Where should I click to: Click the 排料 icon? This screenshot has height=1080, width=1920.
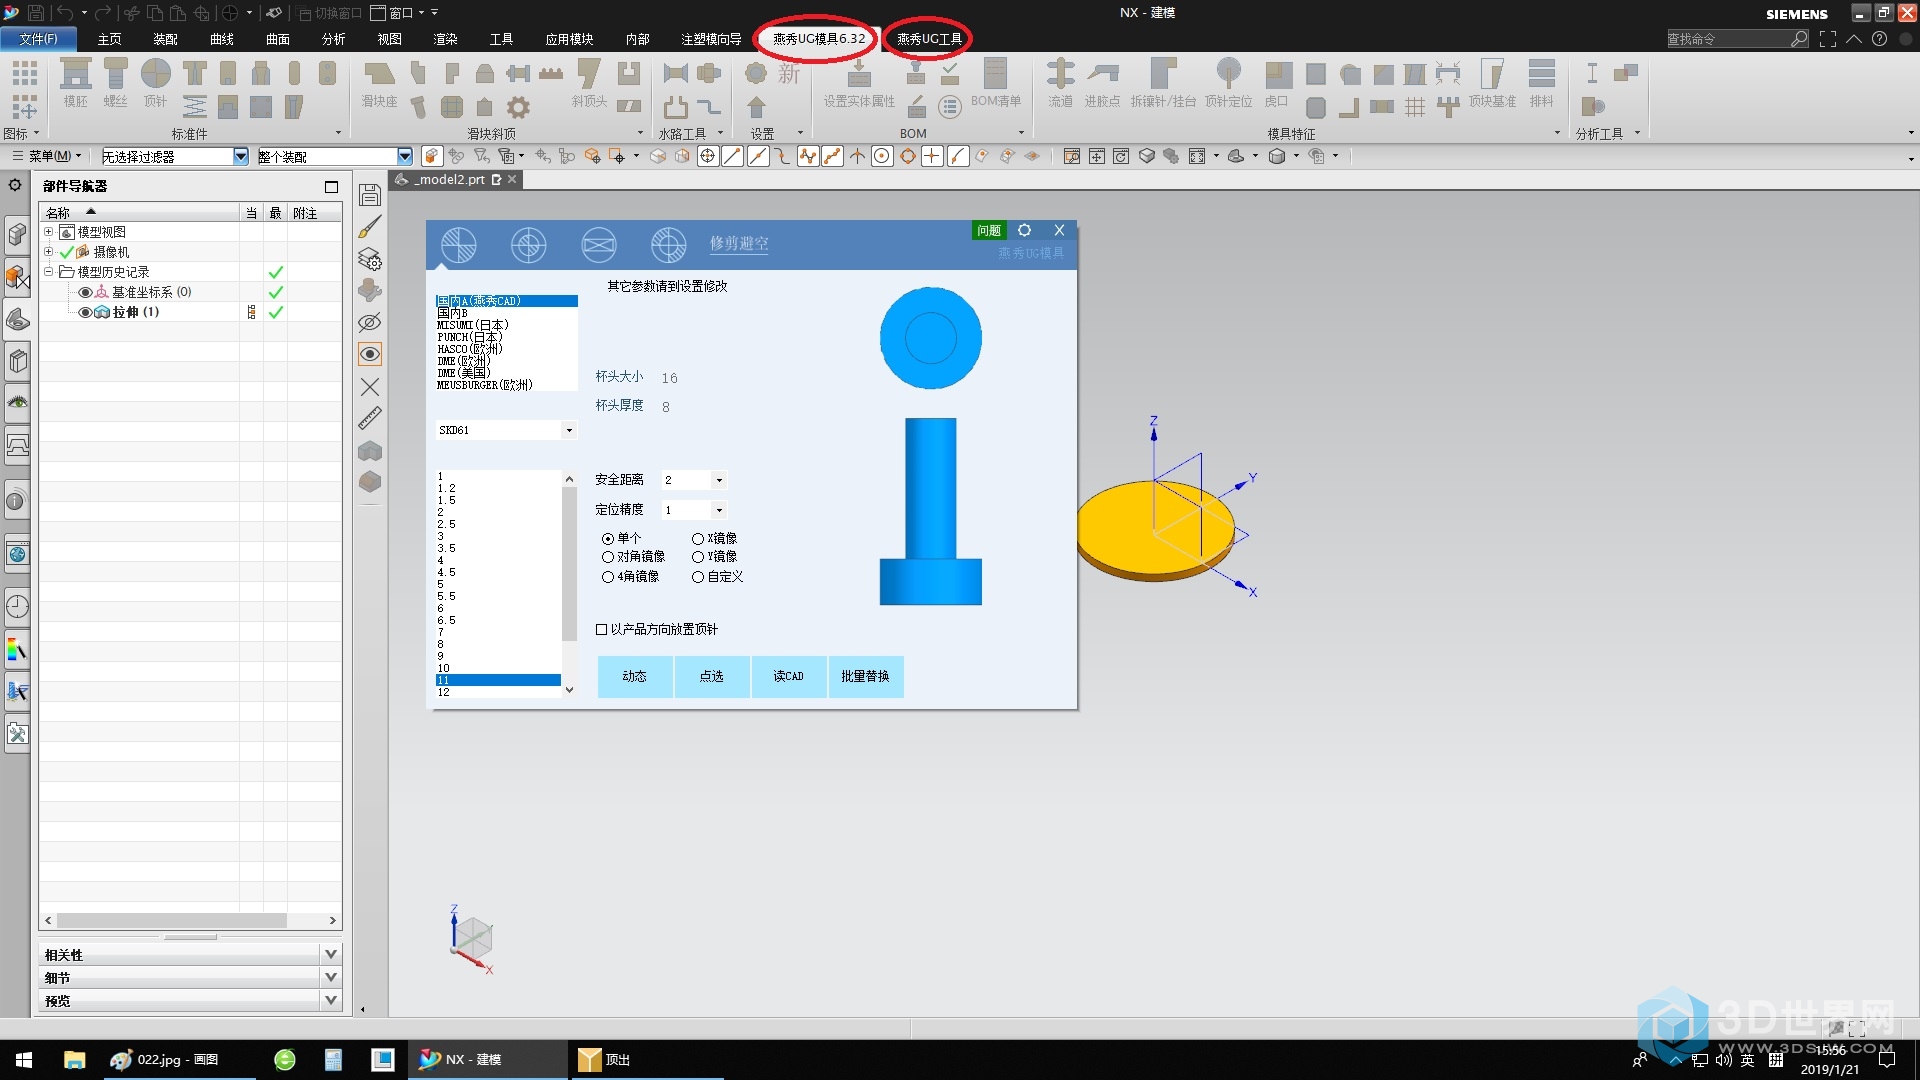click(1541, 75)
